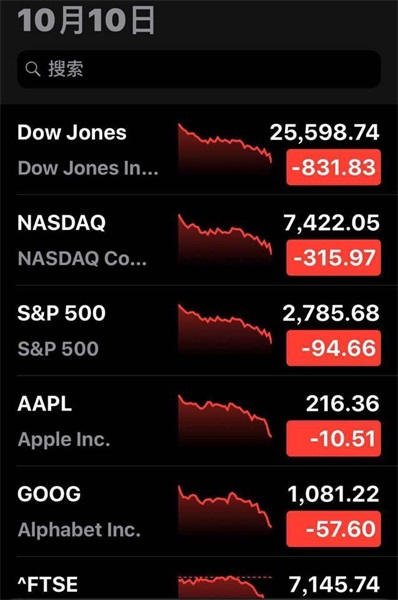The height and width of the screenshot is (600, 398).
Task: Open the ^FTSE index row
Action: coord(199,578)
